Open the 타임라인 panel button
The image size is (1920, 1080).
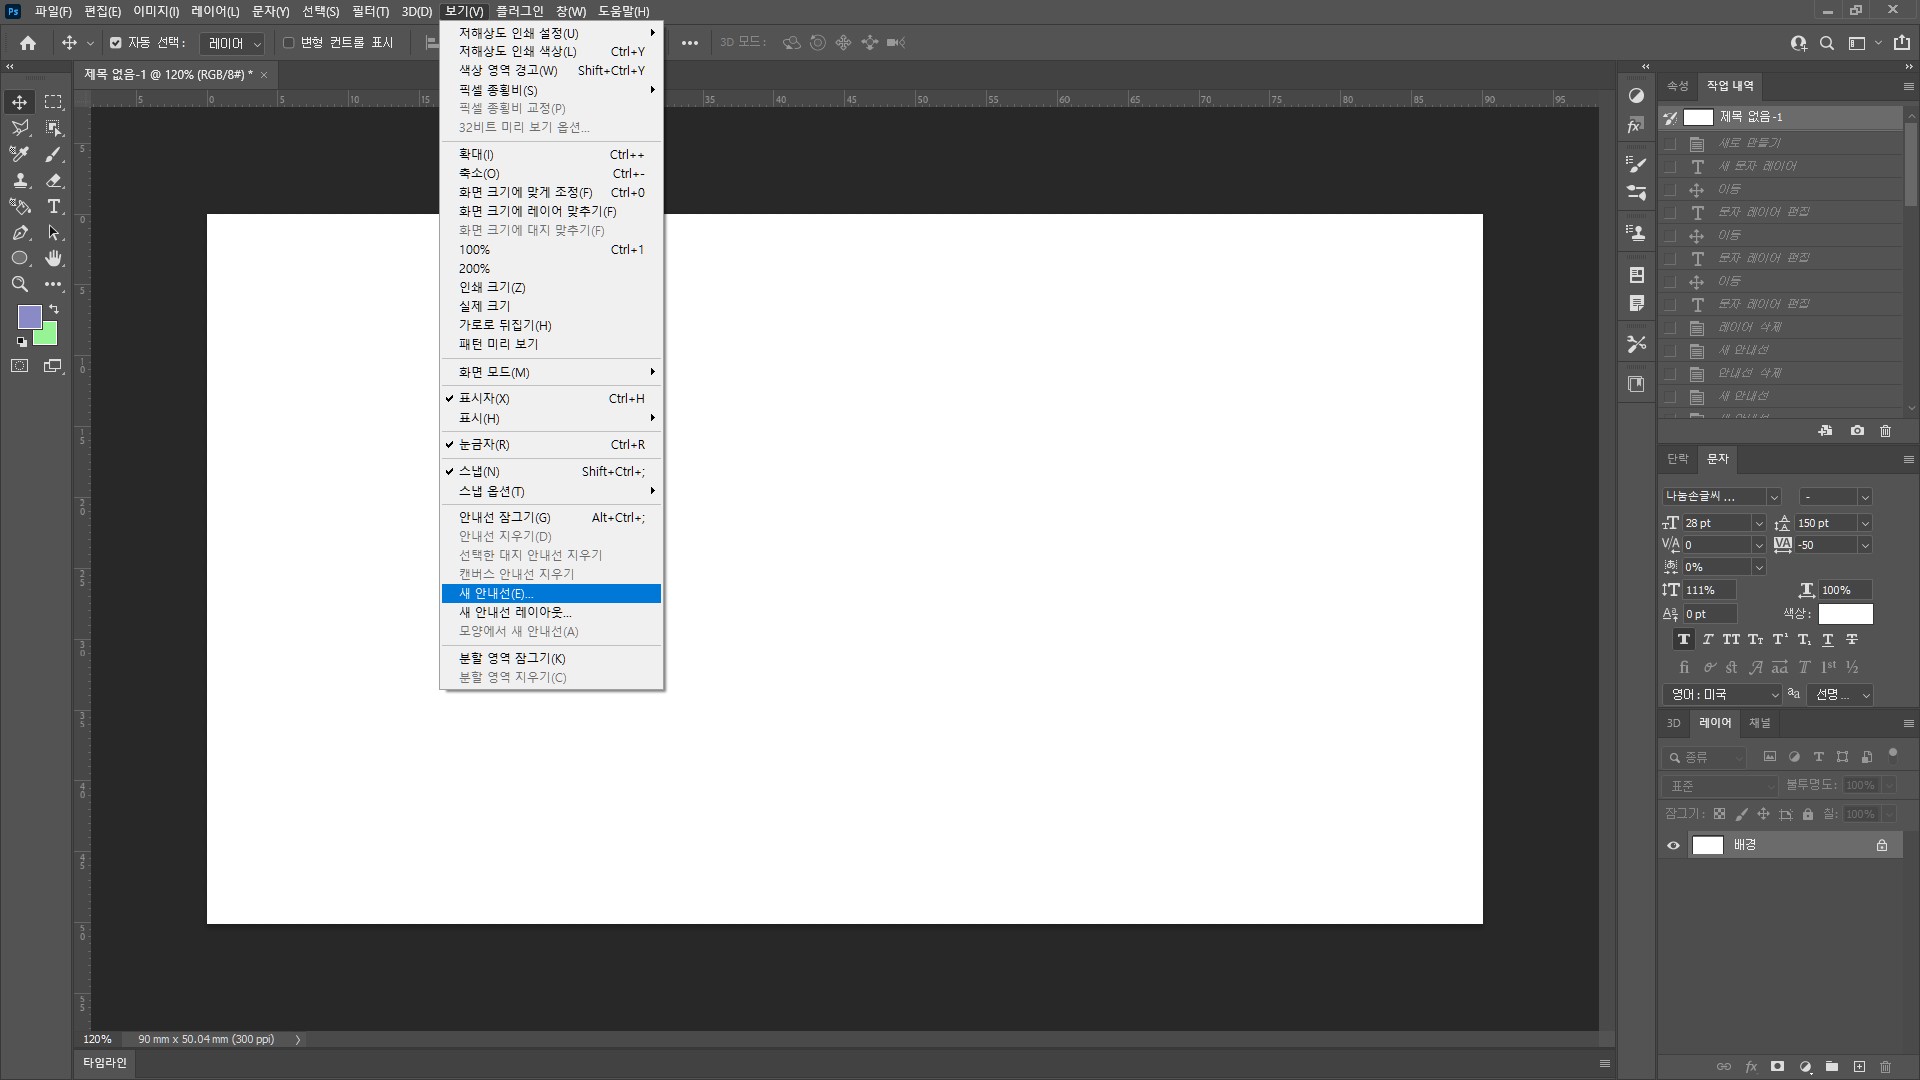point(105,1063)
